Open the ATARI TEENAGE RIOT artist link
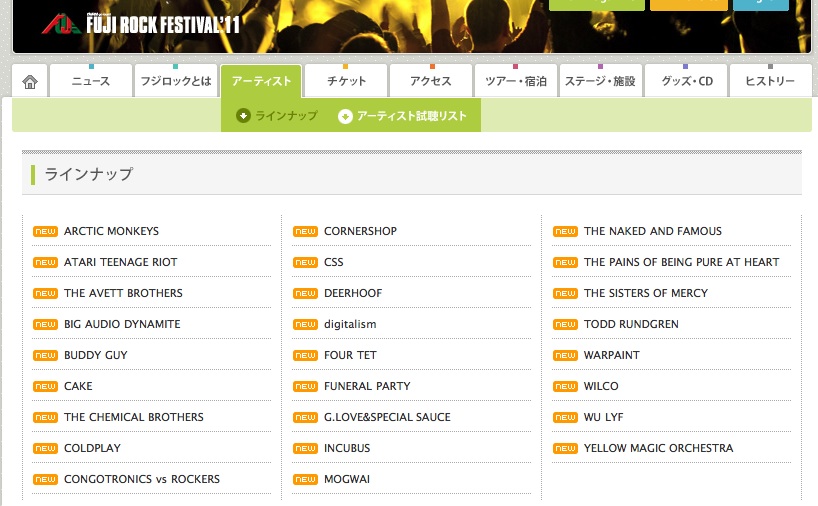Image resolution: width=818 pixels, height=506 pixels. coord(121,262)
